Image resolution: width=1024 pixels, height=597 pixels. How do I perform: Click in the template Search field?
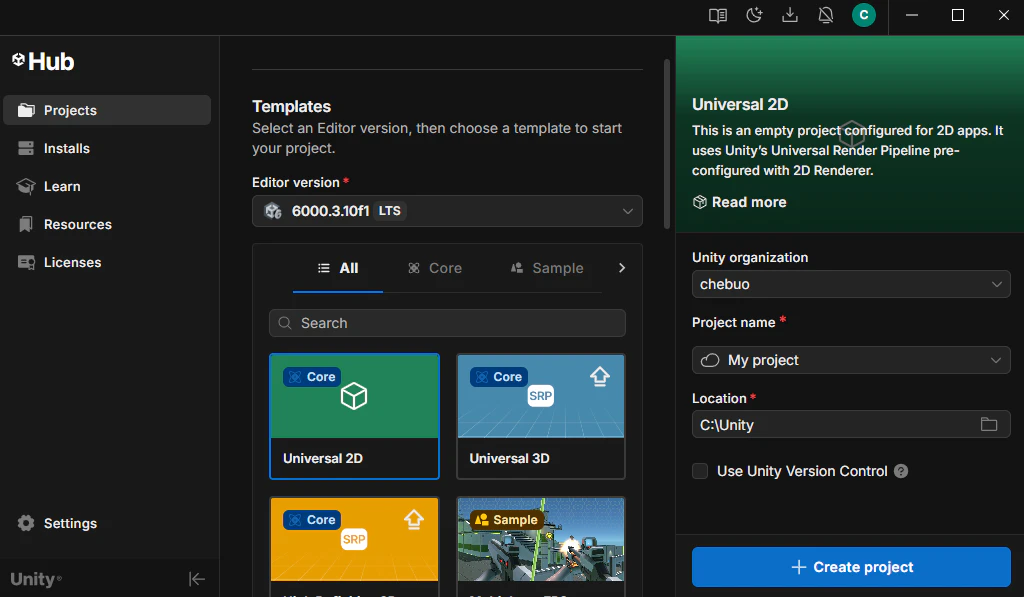[x=447, y=323]
